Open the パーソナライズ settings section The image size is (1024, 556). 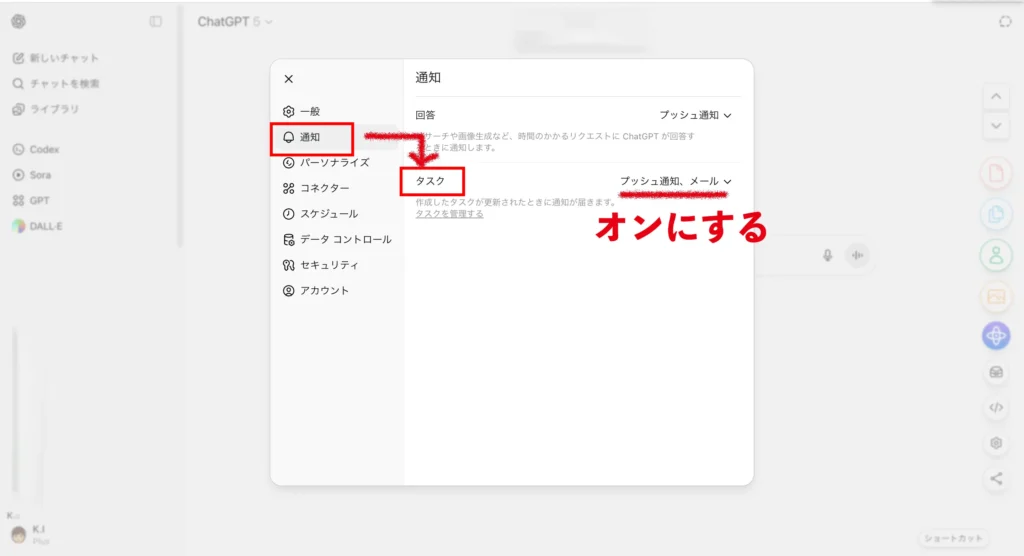[337, 163]
